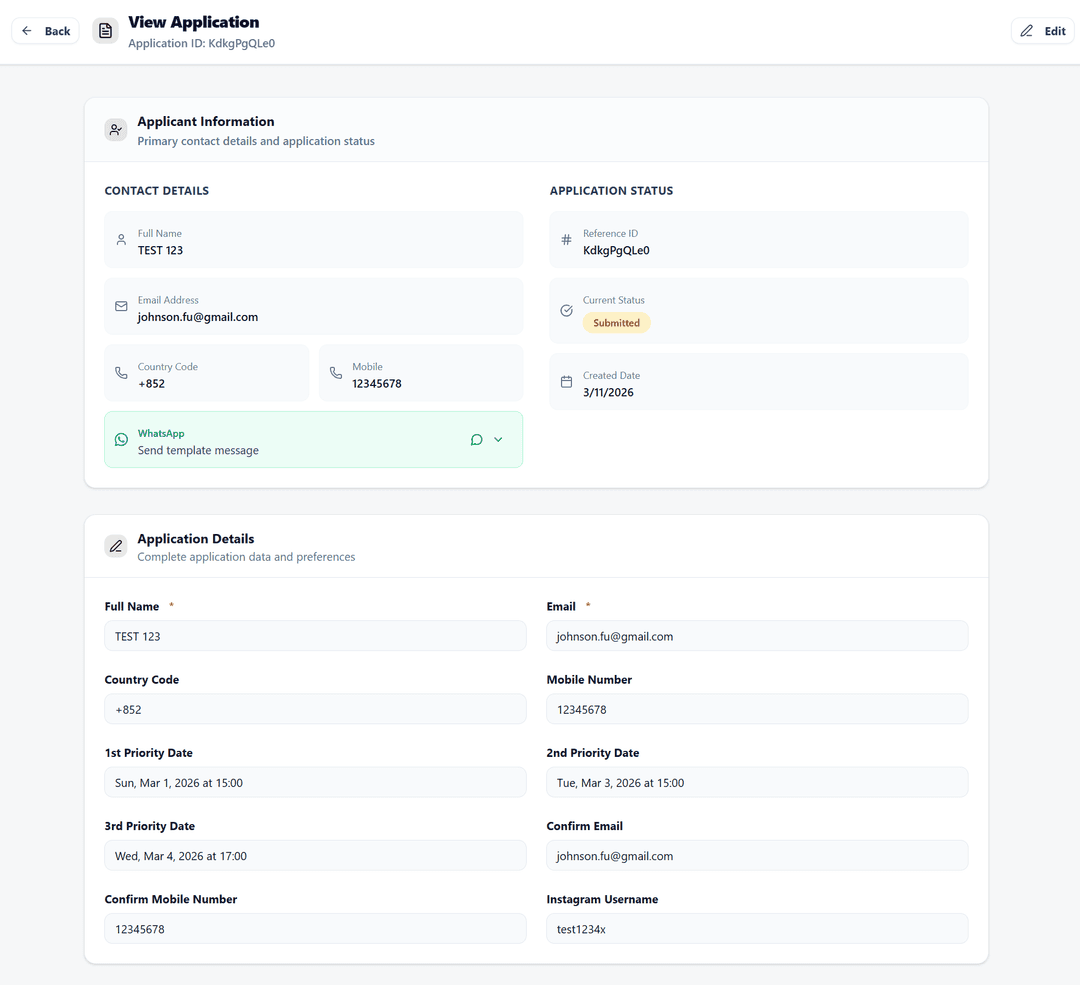The height and width of the screenshot is (985, 1080).
Task: Click the Submitted status badge
Action: coord(616,322)
